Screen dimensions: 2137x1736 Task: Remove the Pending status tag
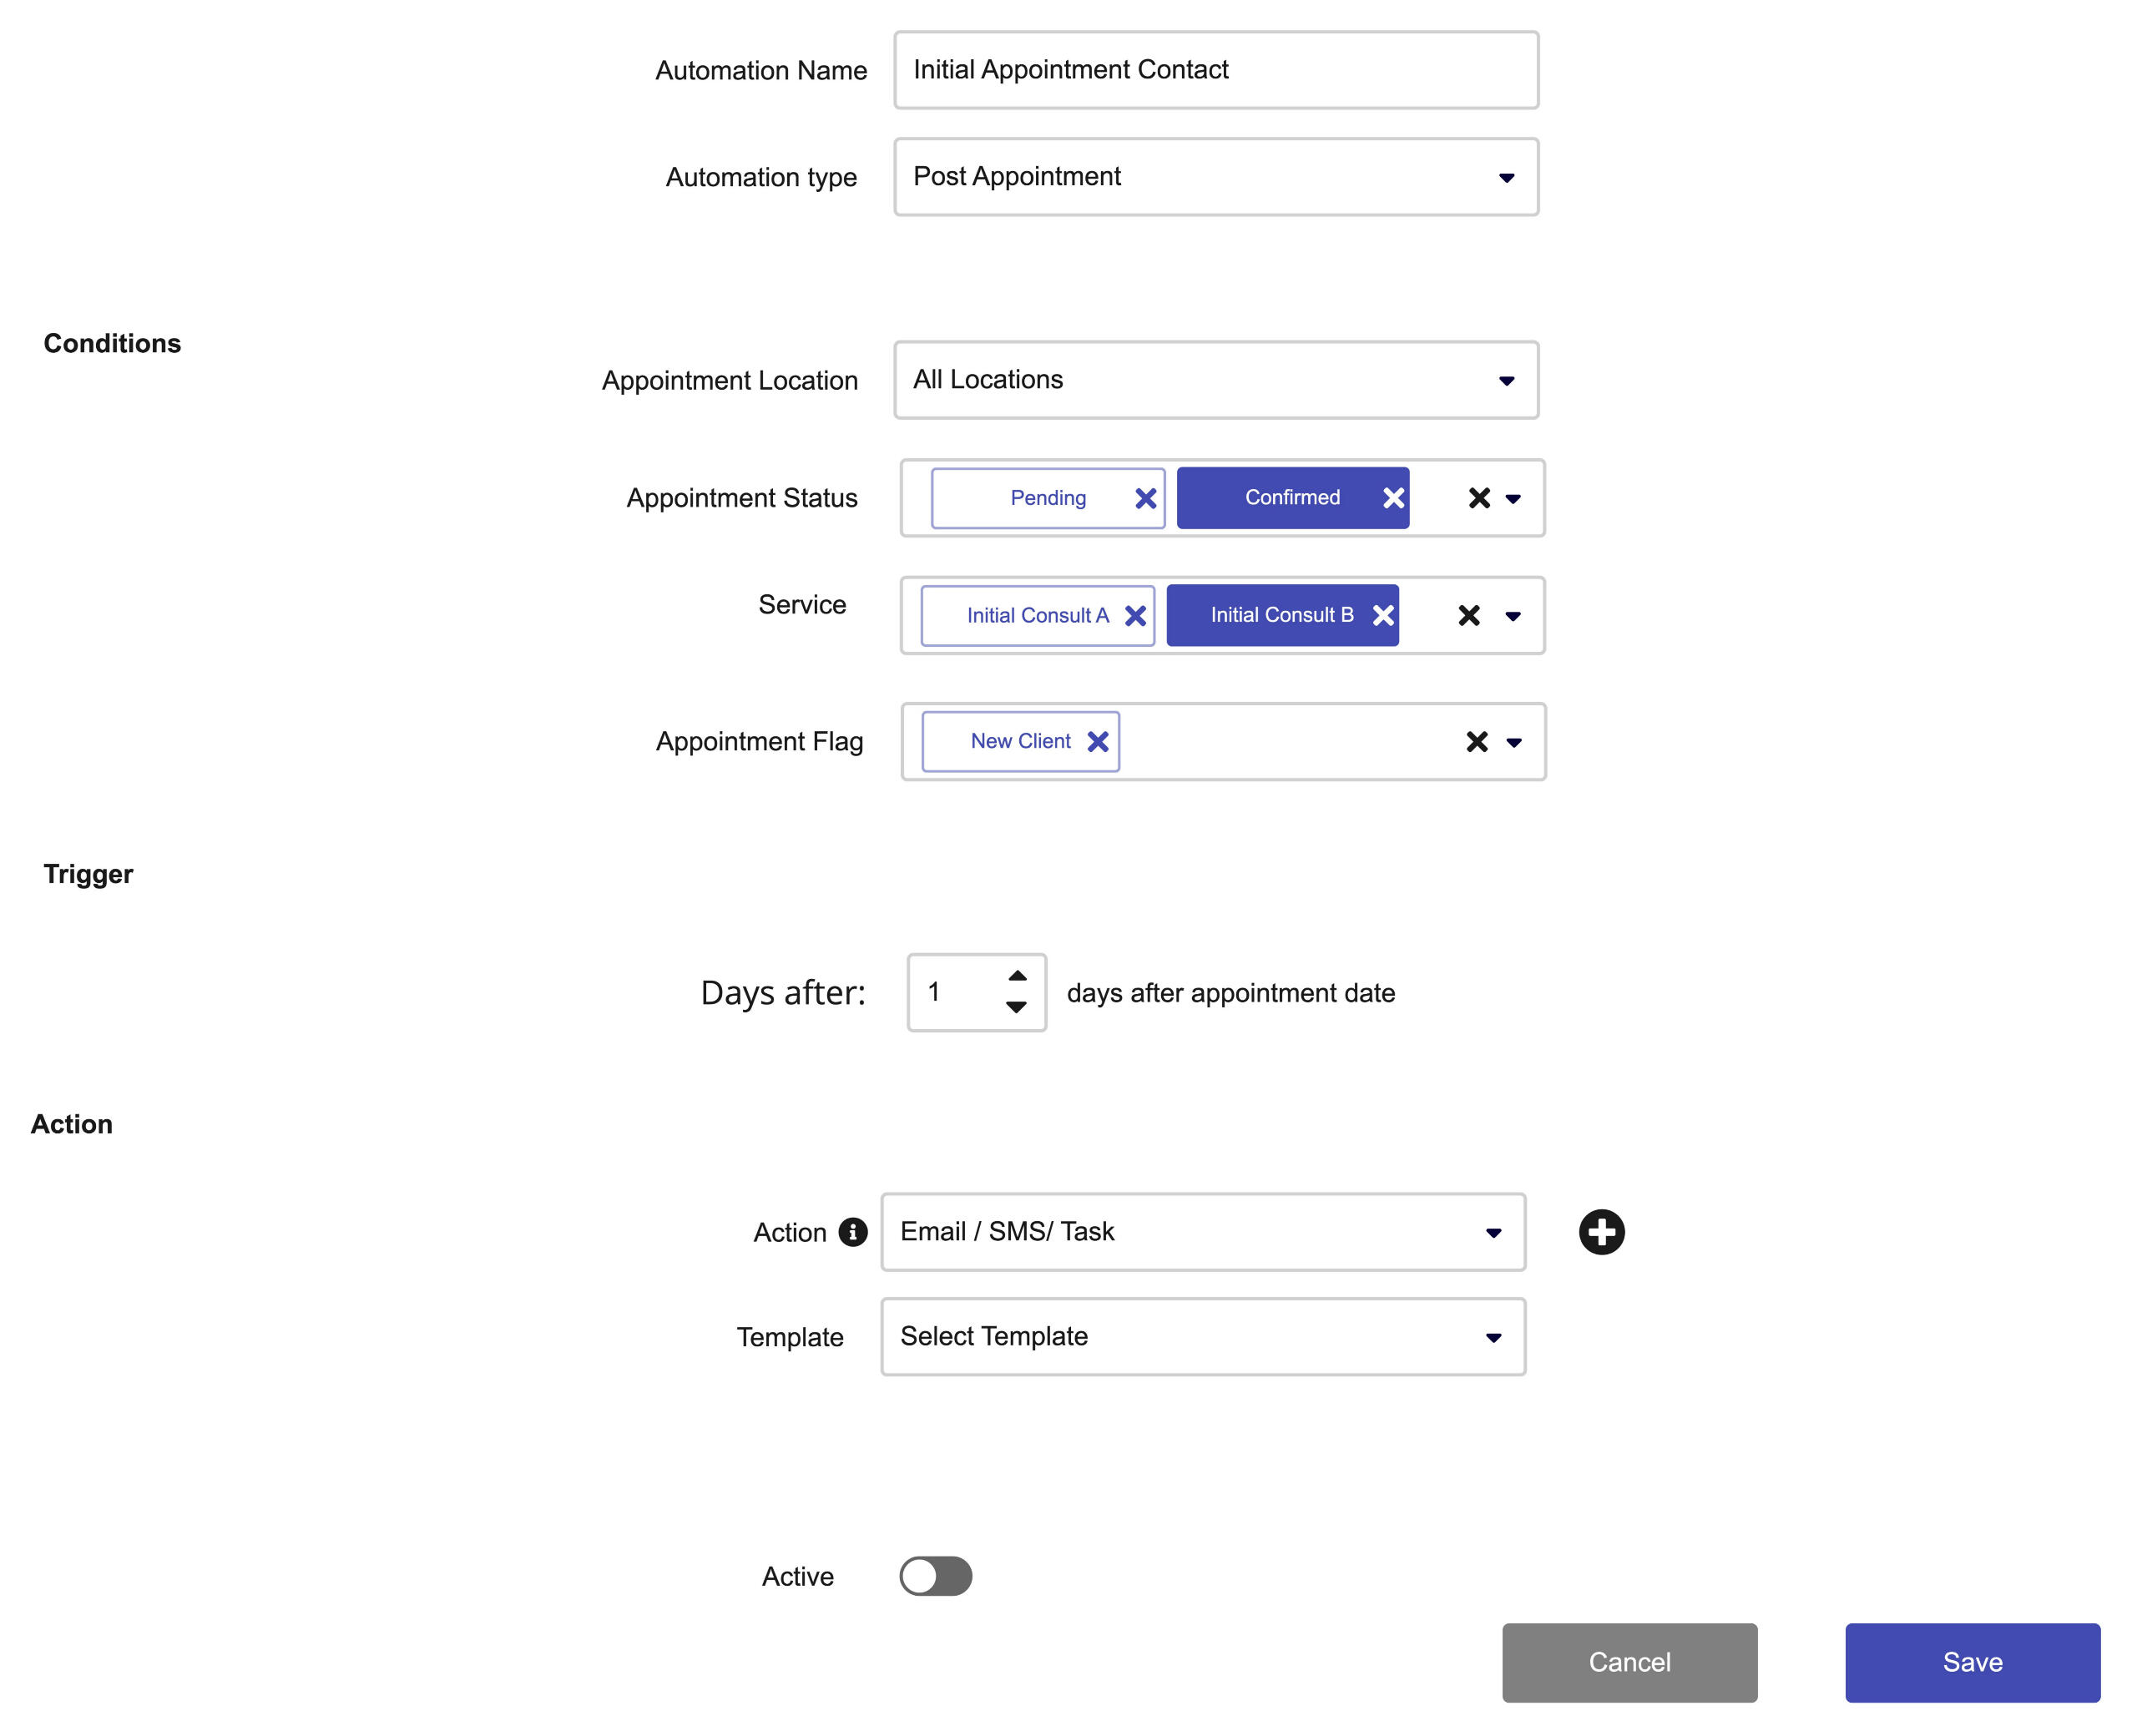(x=1145, y=498)
